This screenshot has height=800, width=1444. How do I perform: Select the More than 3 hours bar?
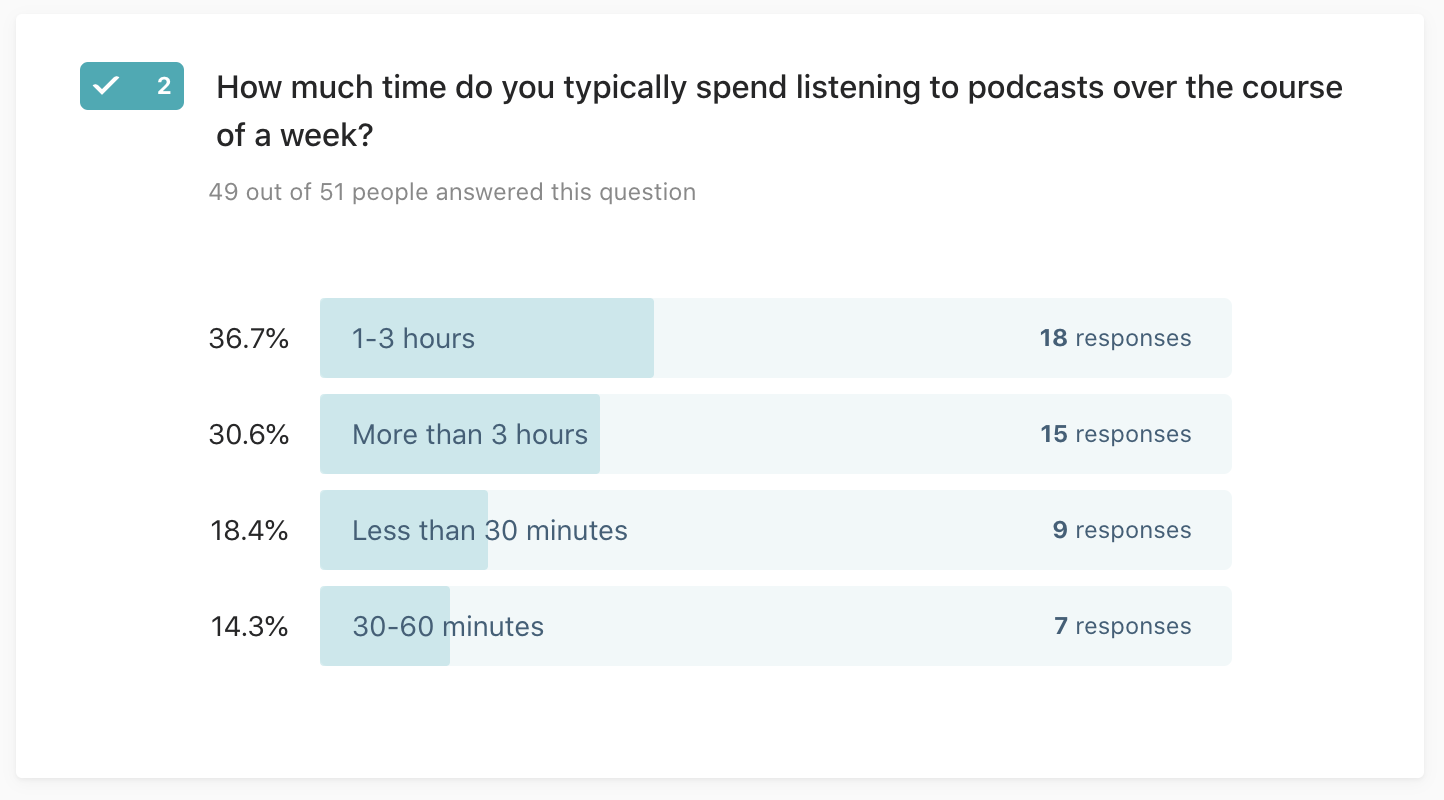775,434
